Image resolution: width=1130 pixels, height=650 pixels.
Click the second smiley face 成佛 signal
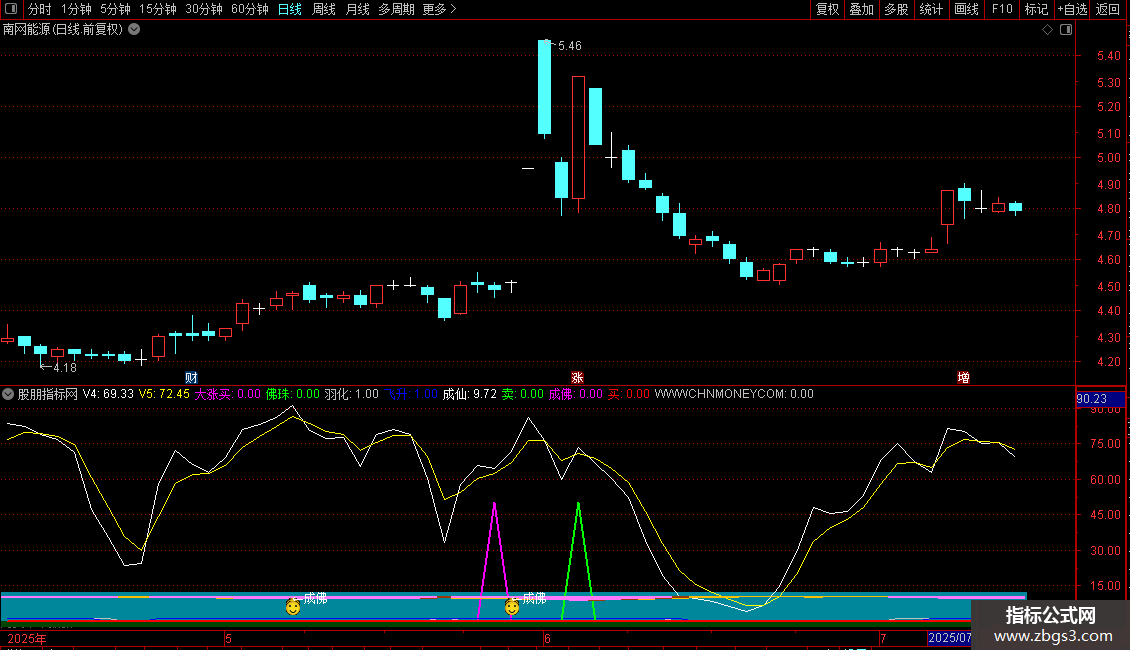point(512,606)
